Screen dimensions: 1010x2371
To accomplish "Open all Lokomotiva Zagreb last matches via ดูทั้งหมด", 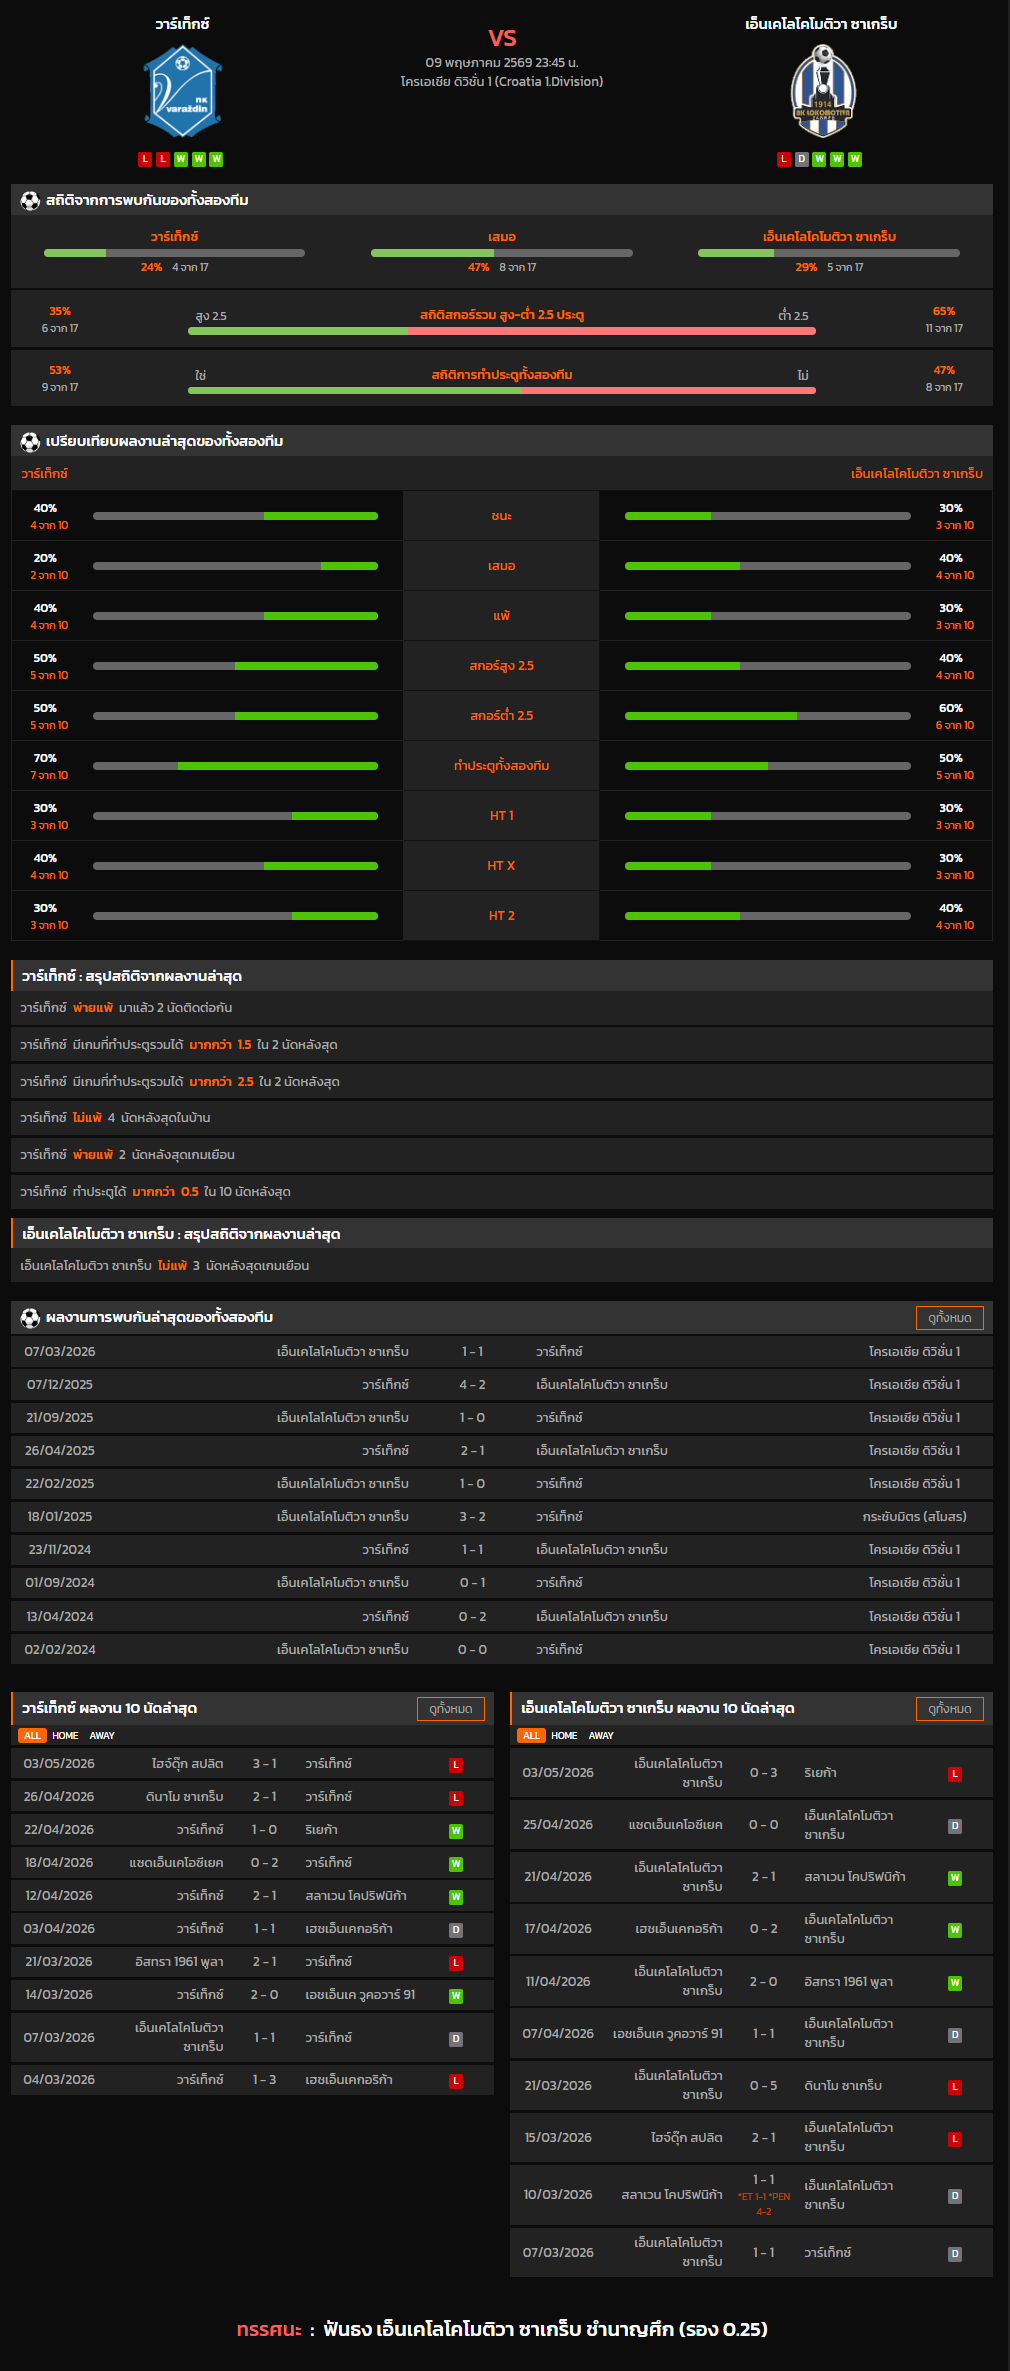I will pyautogui.click(x=949, y=1709).
